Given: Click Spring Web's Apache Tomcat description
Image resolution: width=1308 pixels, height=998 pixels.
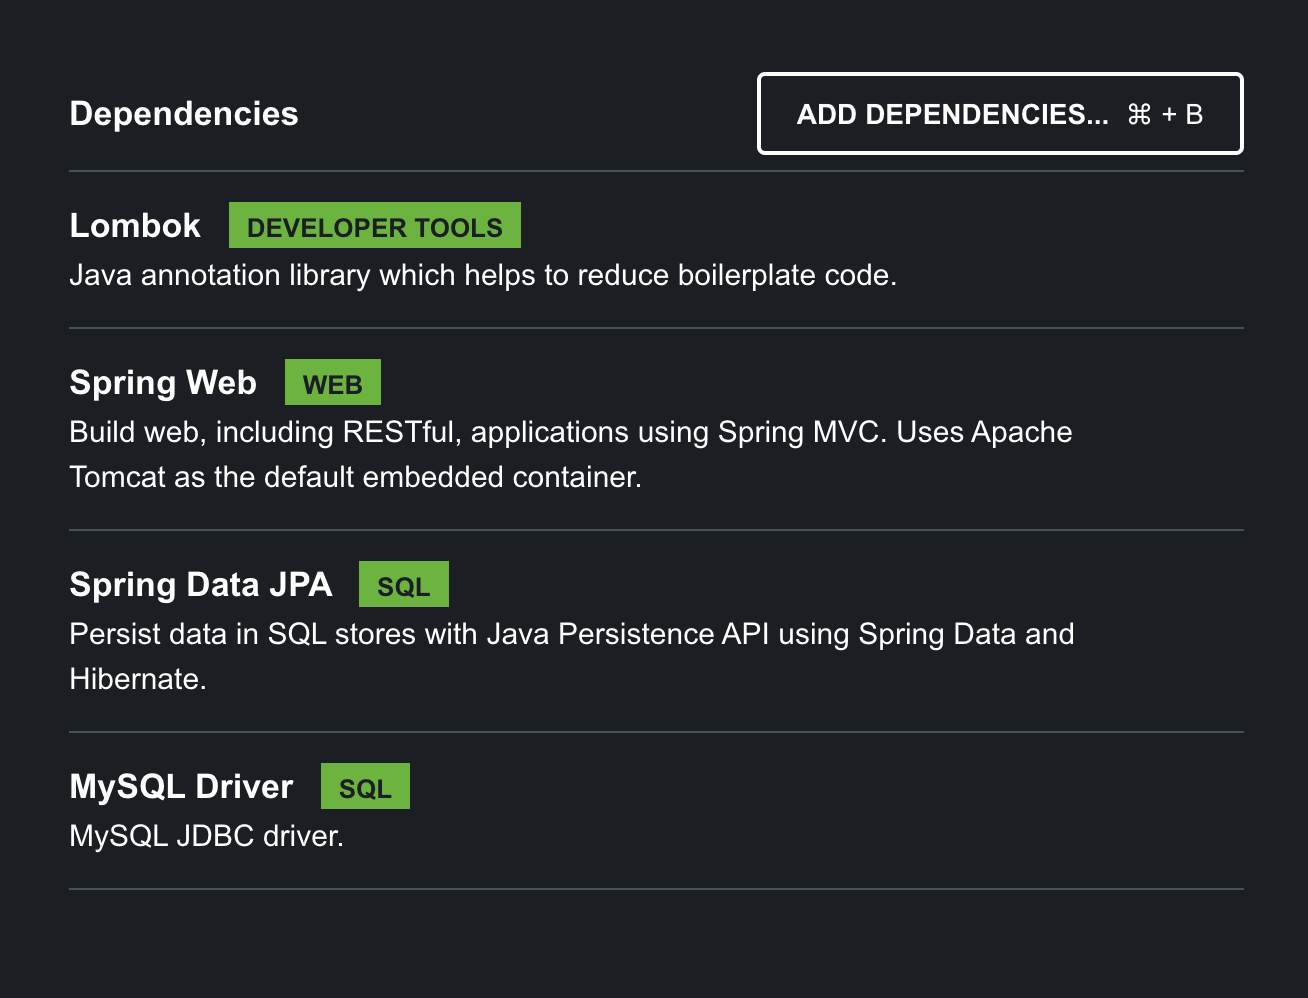Looking at the screenshot, I should pos(570,432).
